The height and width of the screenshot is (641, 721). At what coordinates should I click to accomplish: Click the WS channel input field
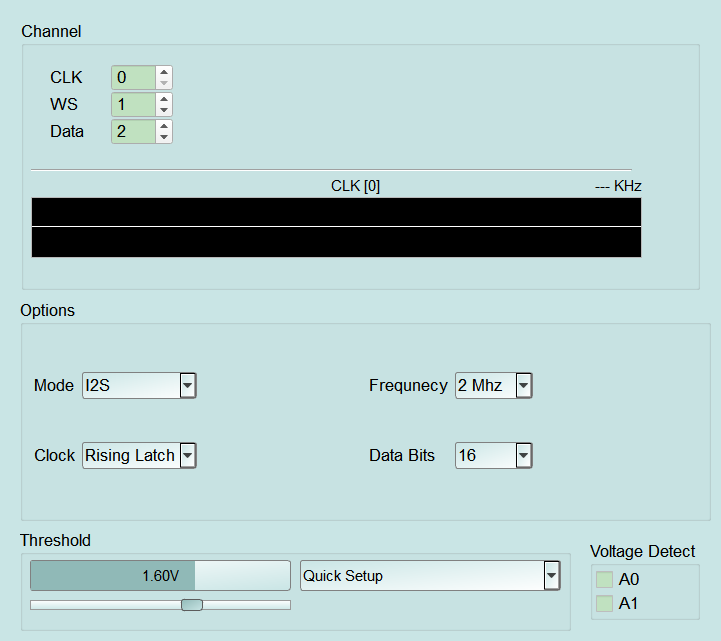(x=133, y=104)
